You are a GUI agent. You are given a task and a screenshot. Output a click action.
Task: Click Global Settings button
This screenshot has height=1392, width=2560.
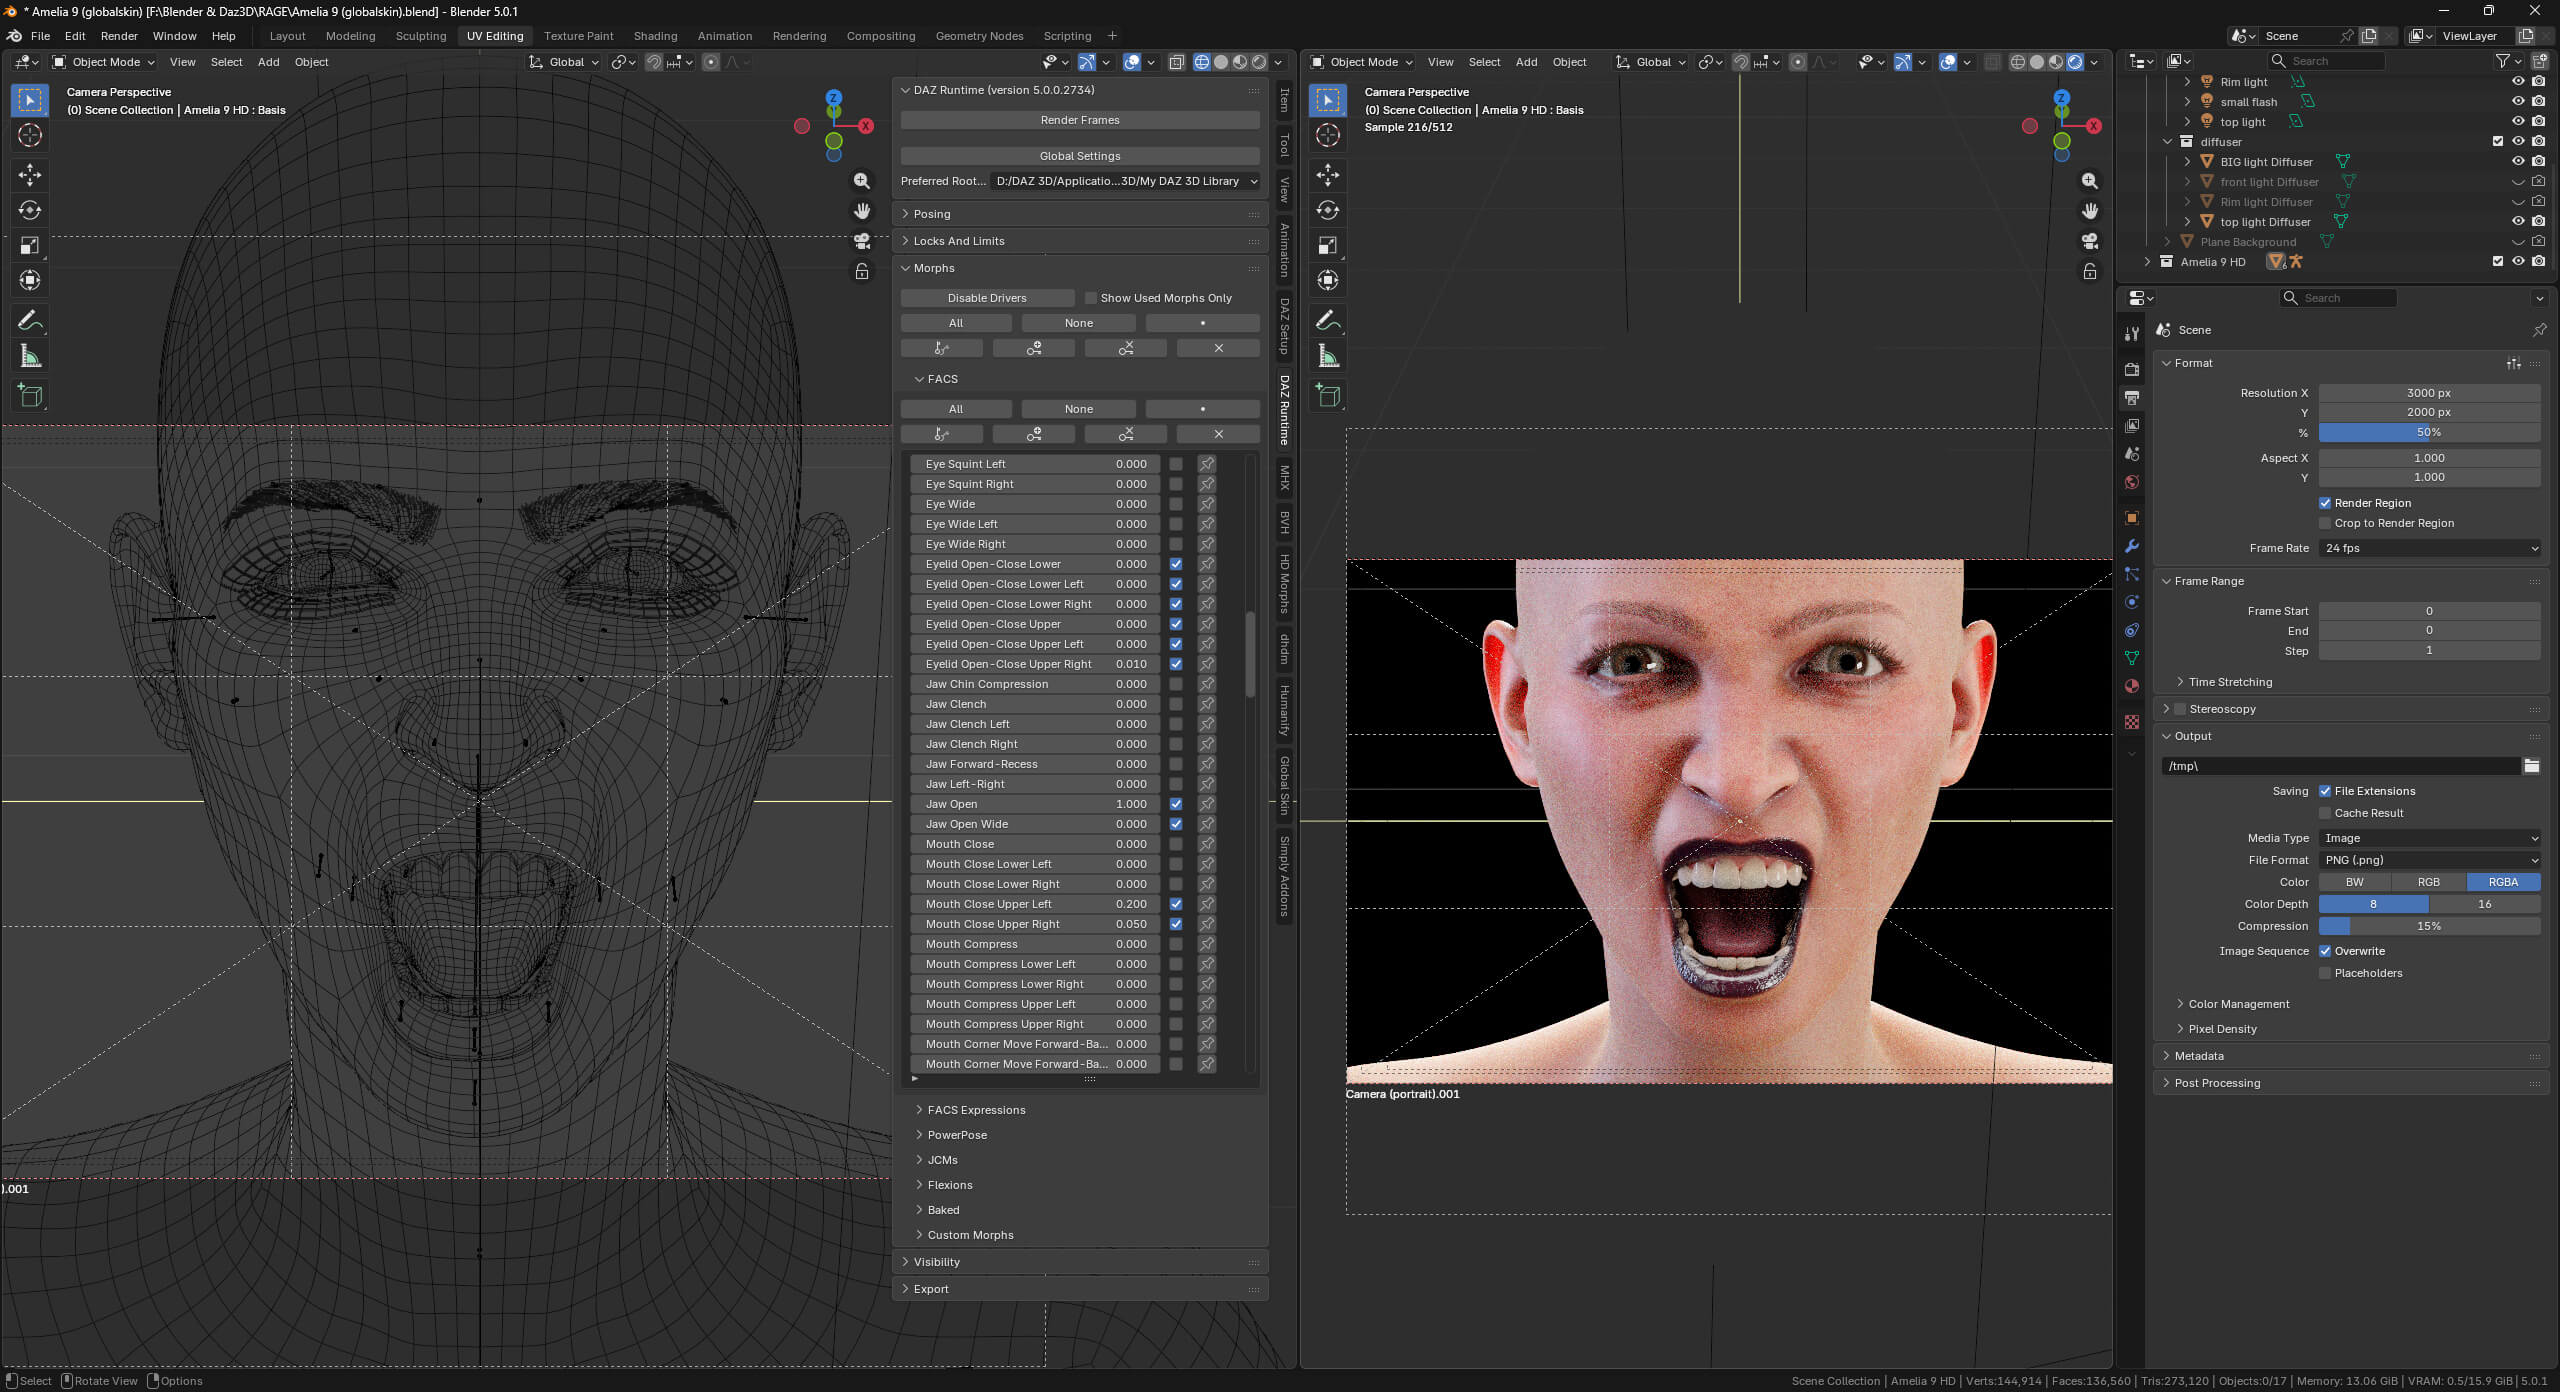pos(1080,156)
